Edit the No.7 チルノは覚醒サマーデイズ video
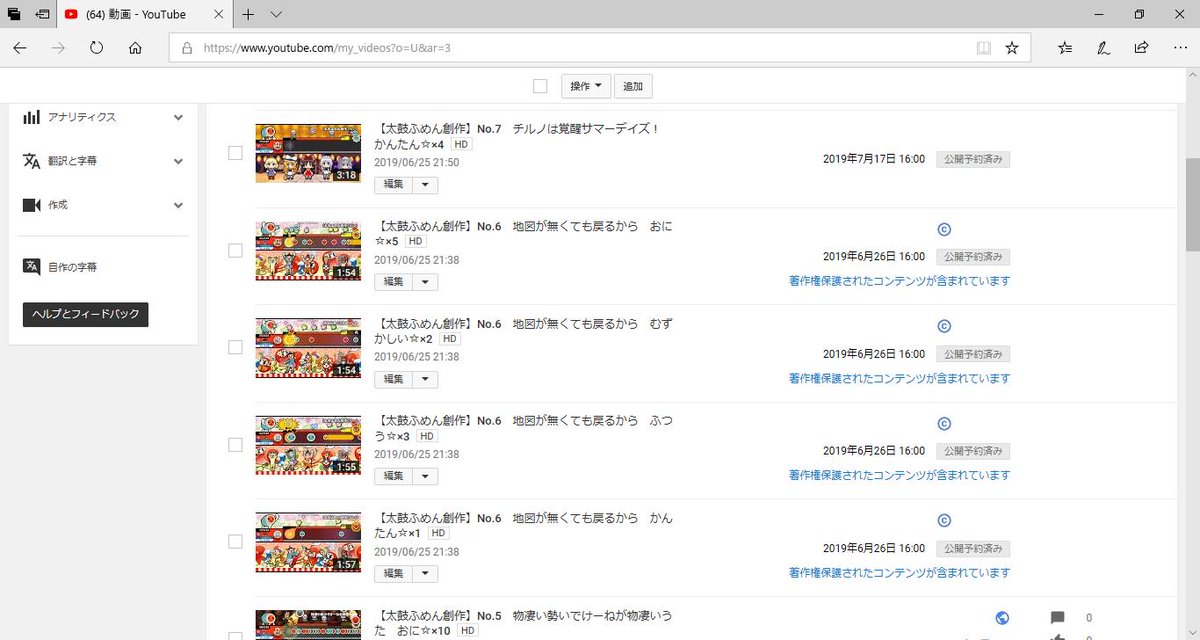 point(393,185)
